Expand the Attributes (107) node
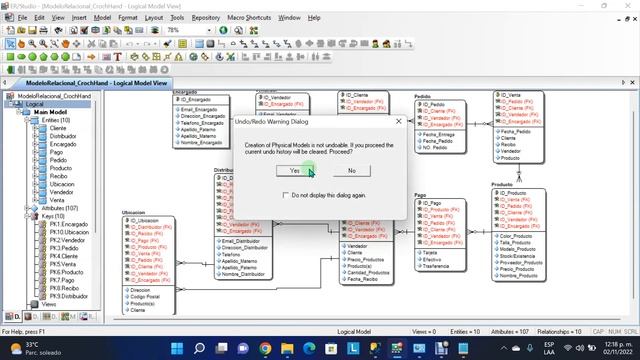640x360 pixels. 27,208
